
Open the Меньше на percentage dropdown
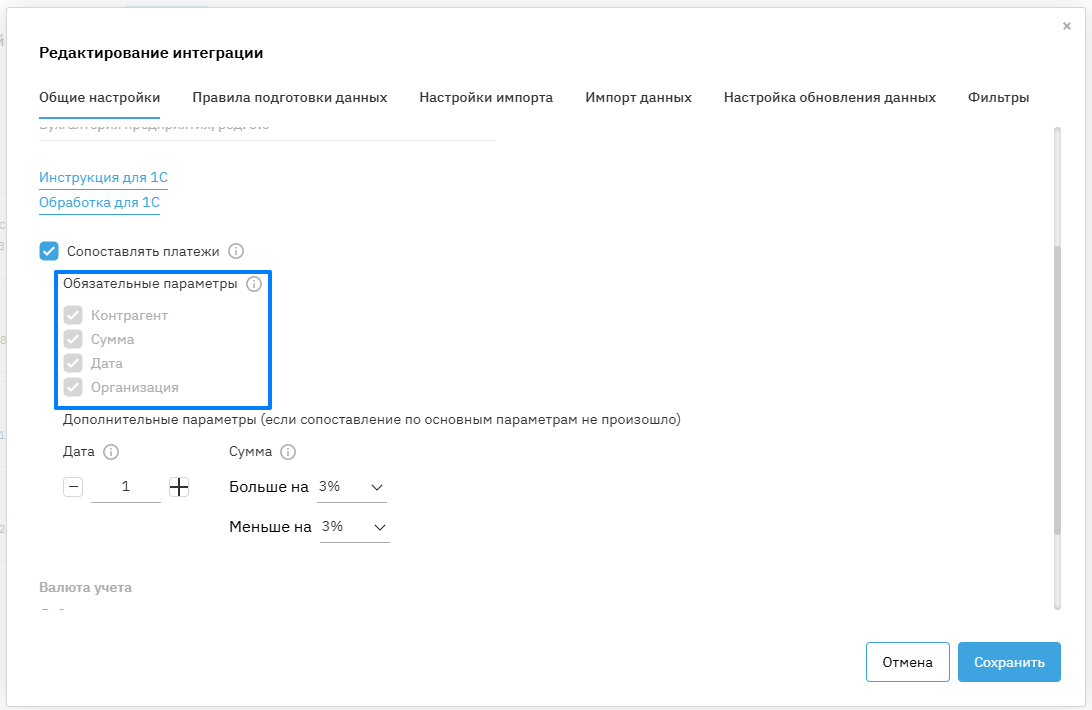(354, 526)
